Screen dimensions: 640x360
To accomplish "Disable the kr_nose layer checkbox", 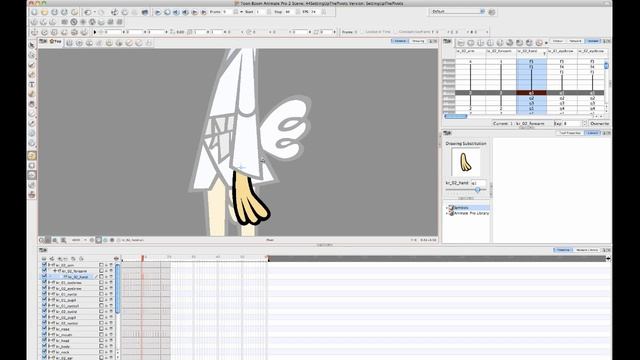I will tap(44, 328).
